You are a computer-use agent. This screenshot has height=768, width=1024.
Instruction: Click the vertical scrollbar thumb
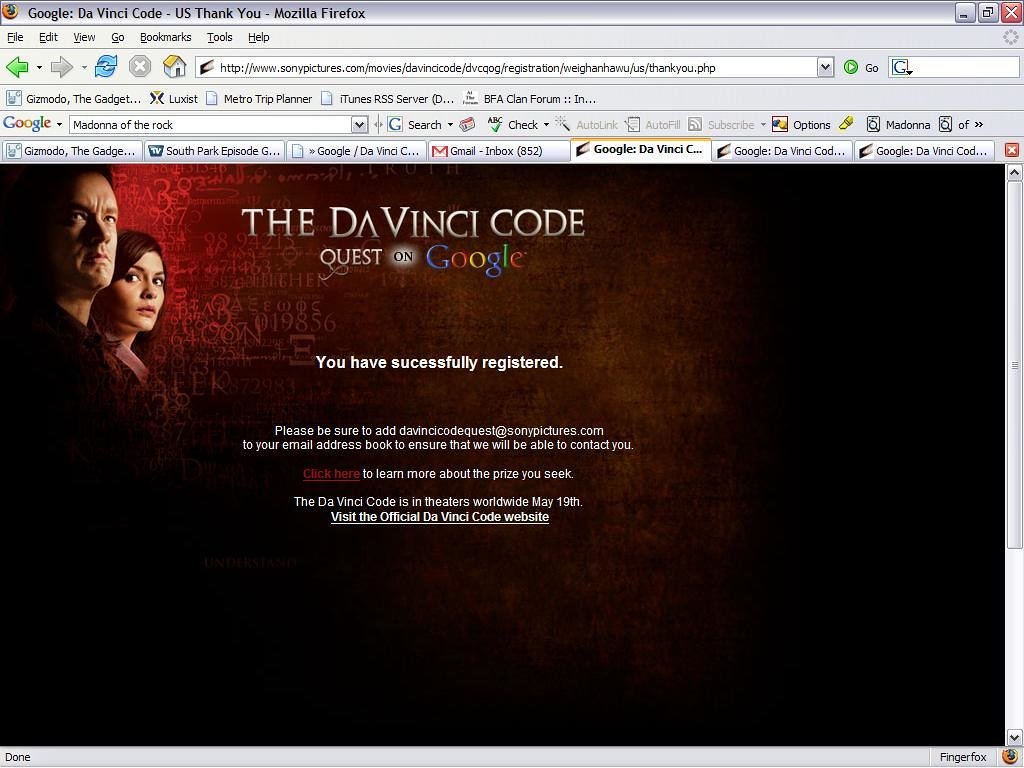1014,365
